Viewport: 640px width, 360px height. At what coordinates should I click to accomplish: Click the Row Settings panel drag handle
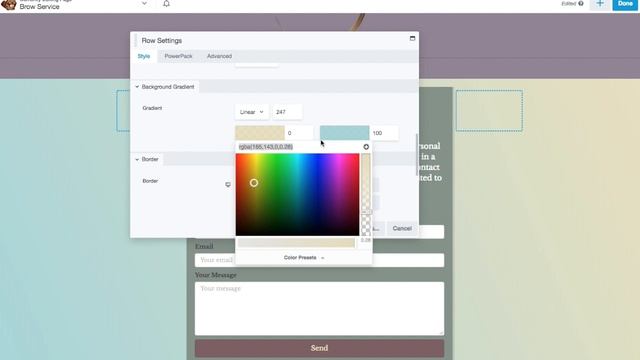tap(135, 40)
